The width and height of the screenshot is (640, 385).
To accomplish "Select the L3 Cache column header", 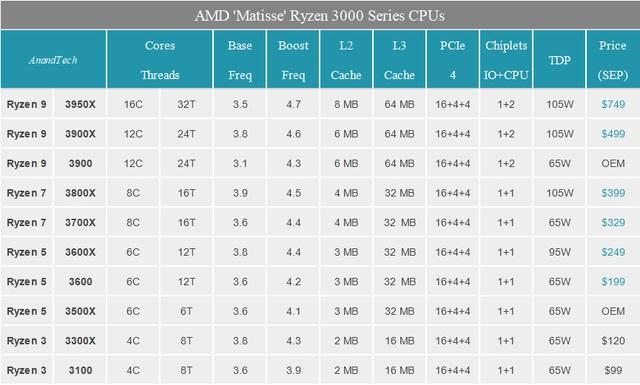I will coord(399,60).
